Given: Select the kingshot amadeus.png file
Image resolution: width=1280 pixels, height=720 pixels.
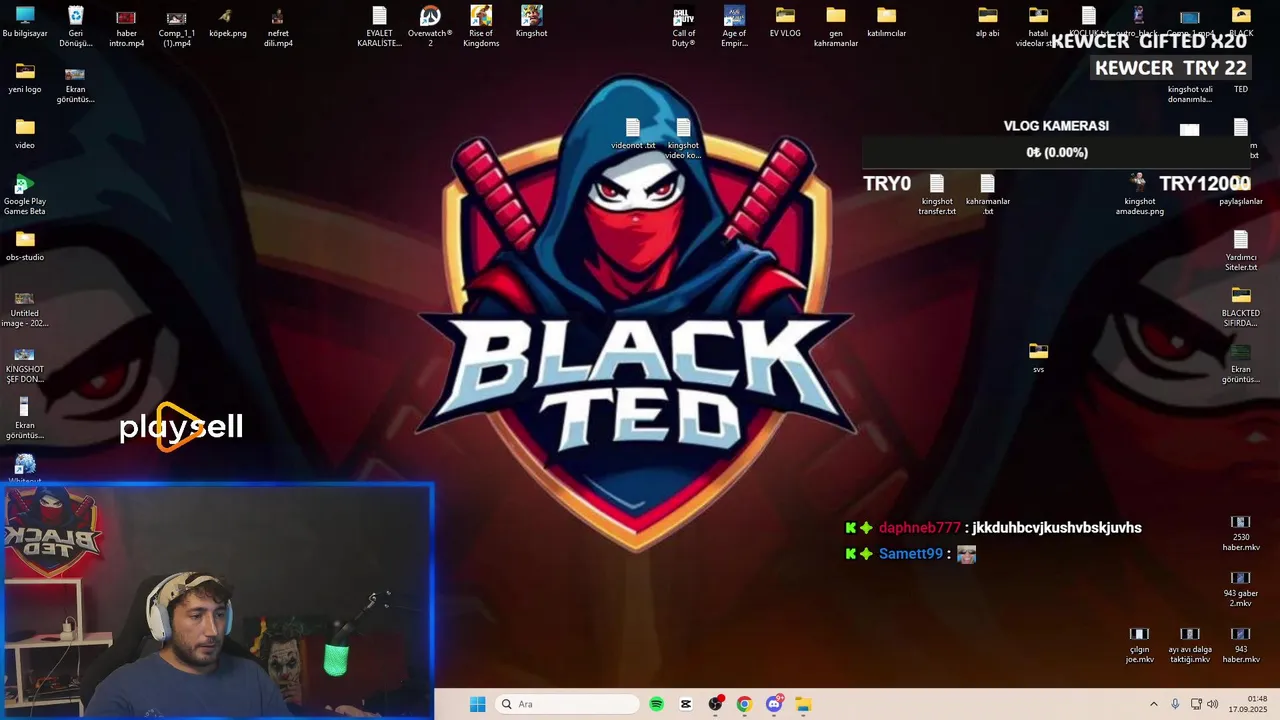Looking at the screenshot, I should coord(1139,194).
